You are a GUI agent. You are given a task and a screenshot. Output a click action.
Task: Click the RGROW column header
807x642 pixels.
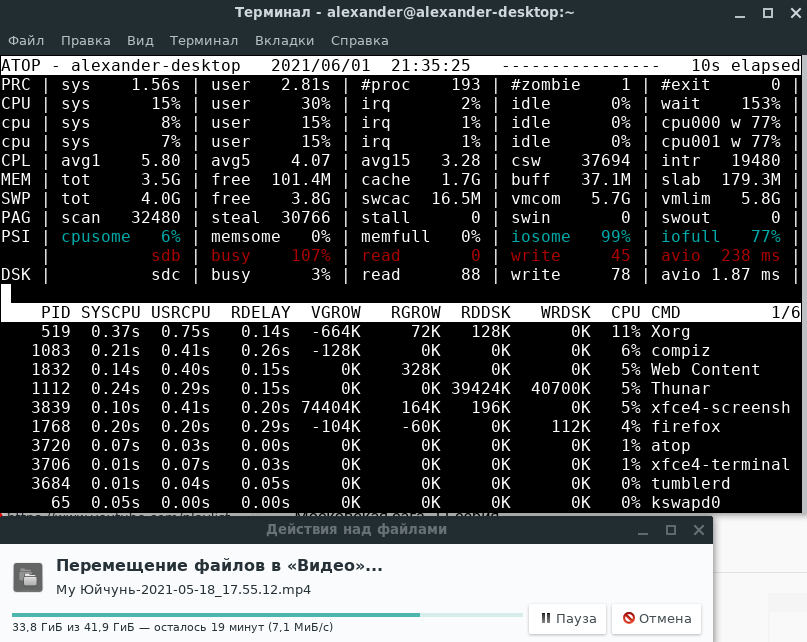pyautogui.click(x=415, y=313)
